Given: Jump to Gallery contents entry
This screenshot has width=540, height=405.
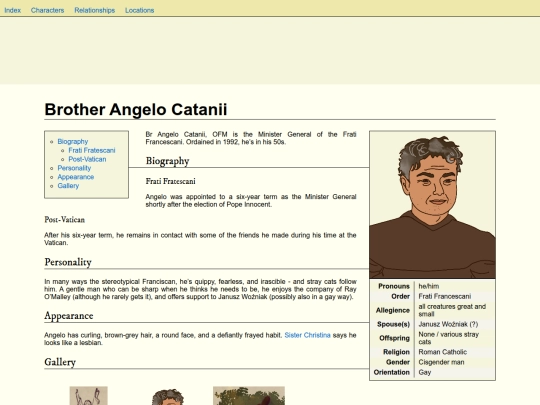Looking at the screenshot, I should coord(68,186).
